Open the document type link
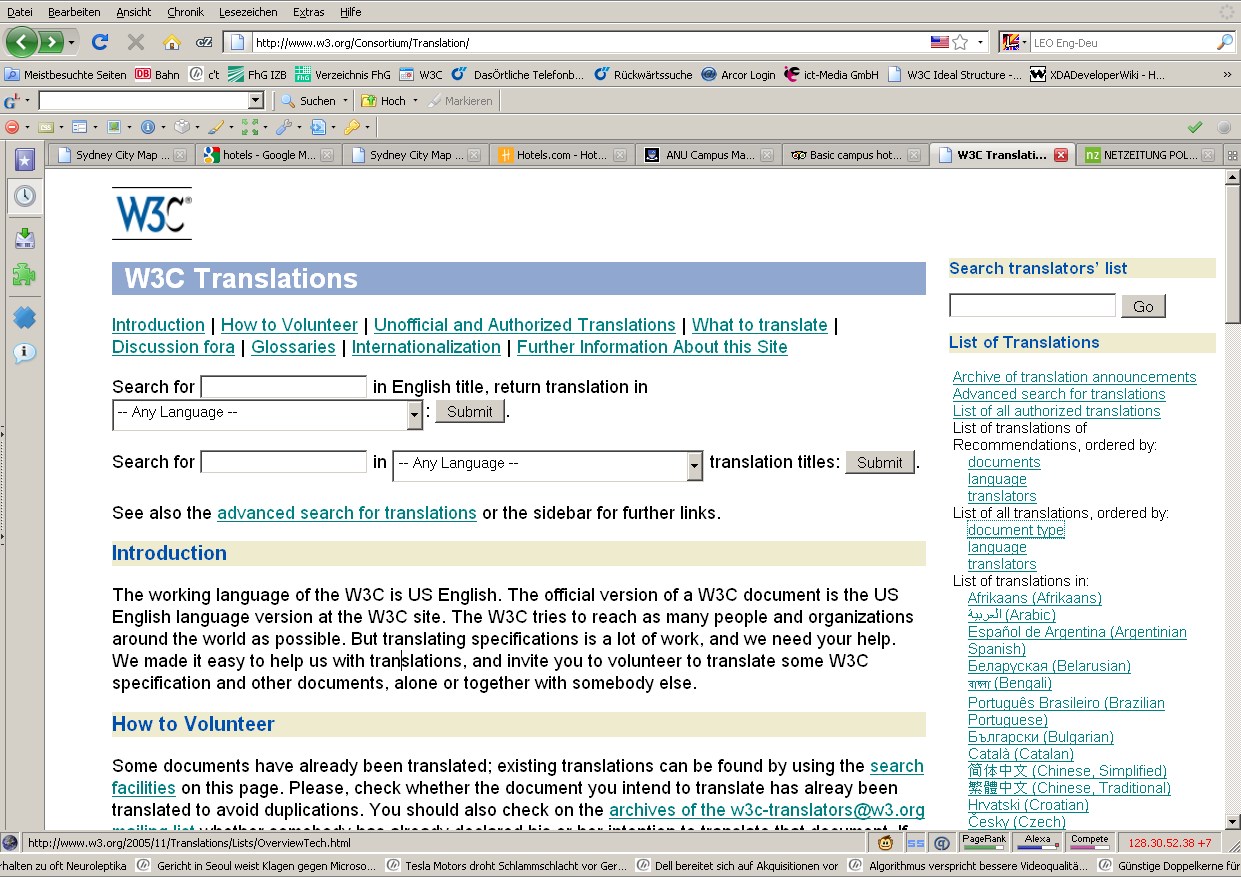The image size is (1241, 877). (1016, 530)
